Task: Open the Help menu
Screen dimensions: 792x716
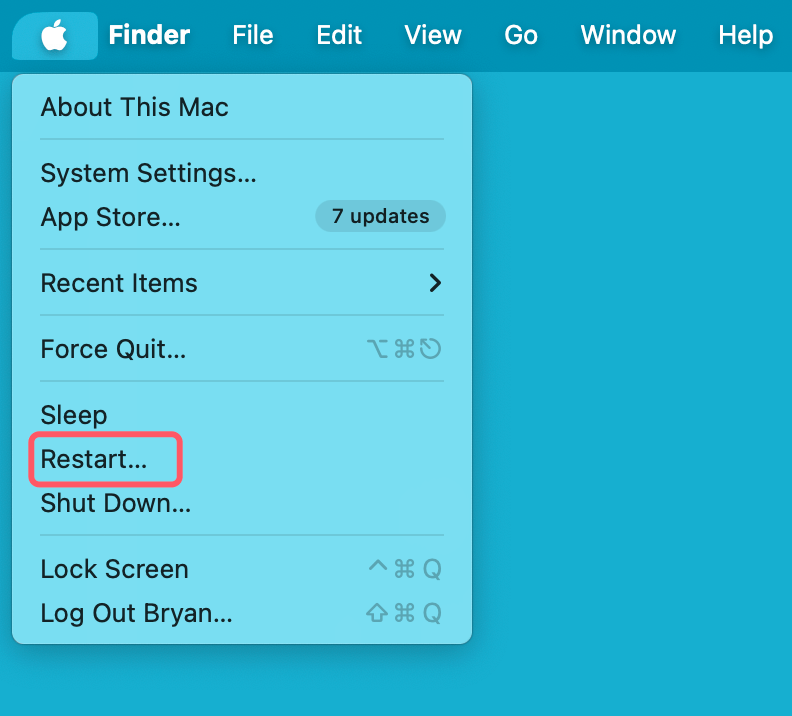Action: click(x=745, y=36)
